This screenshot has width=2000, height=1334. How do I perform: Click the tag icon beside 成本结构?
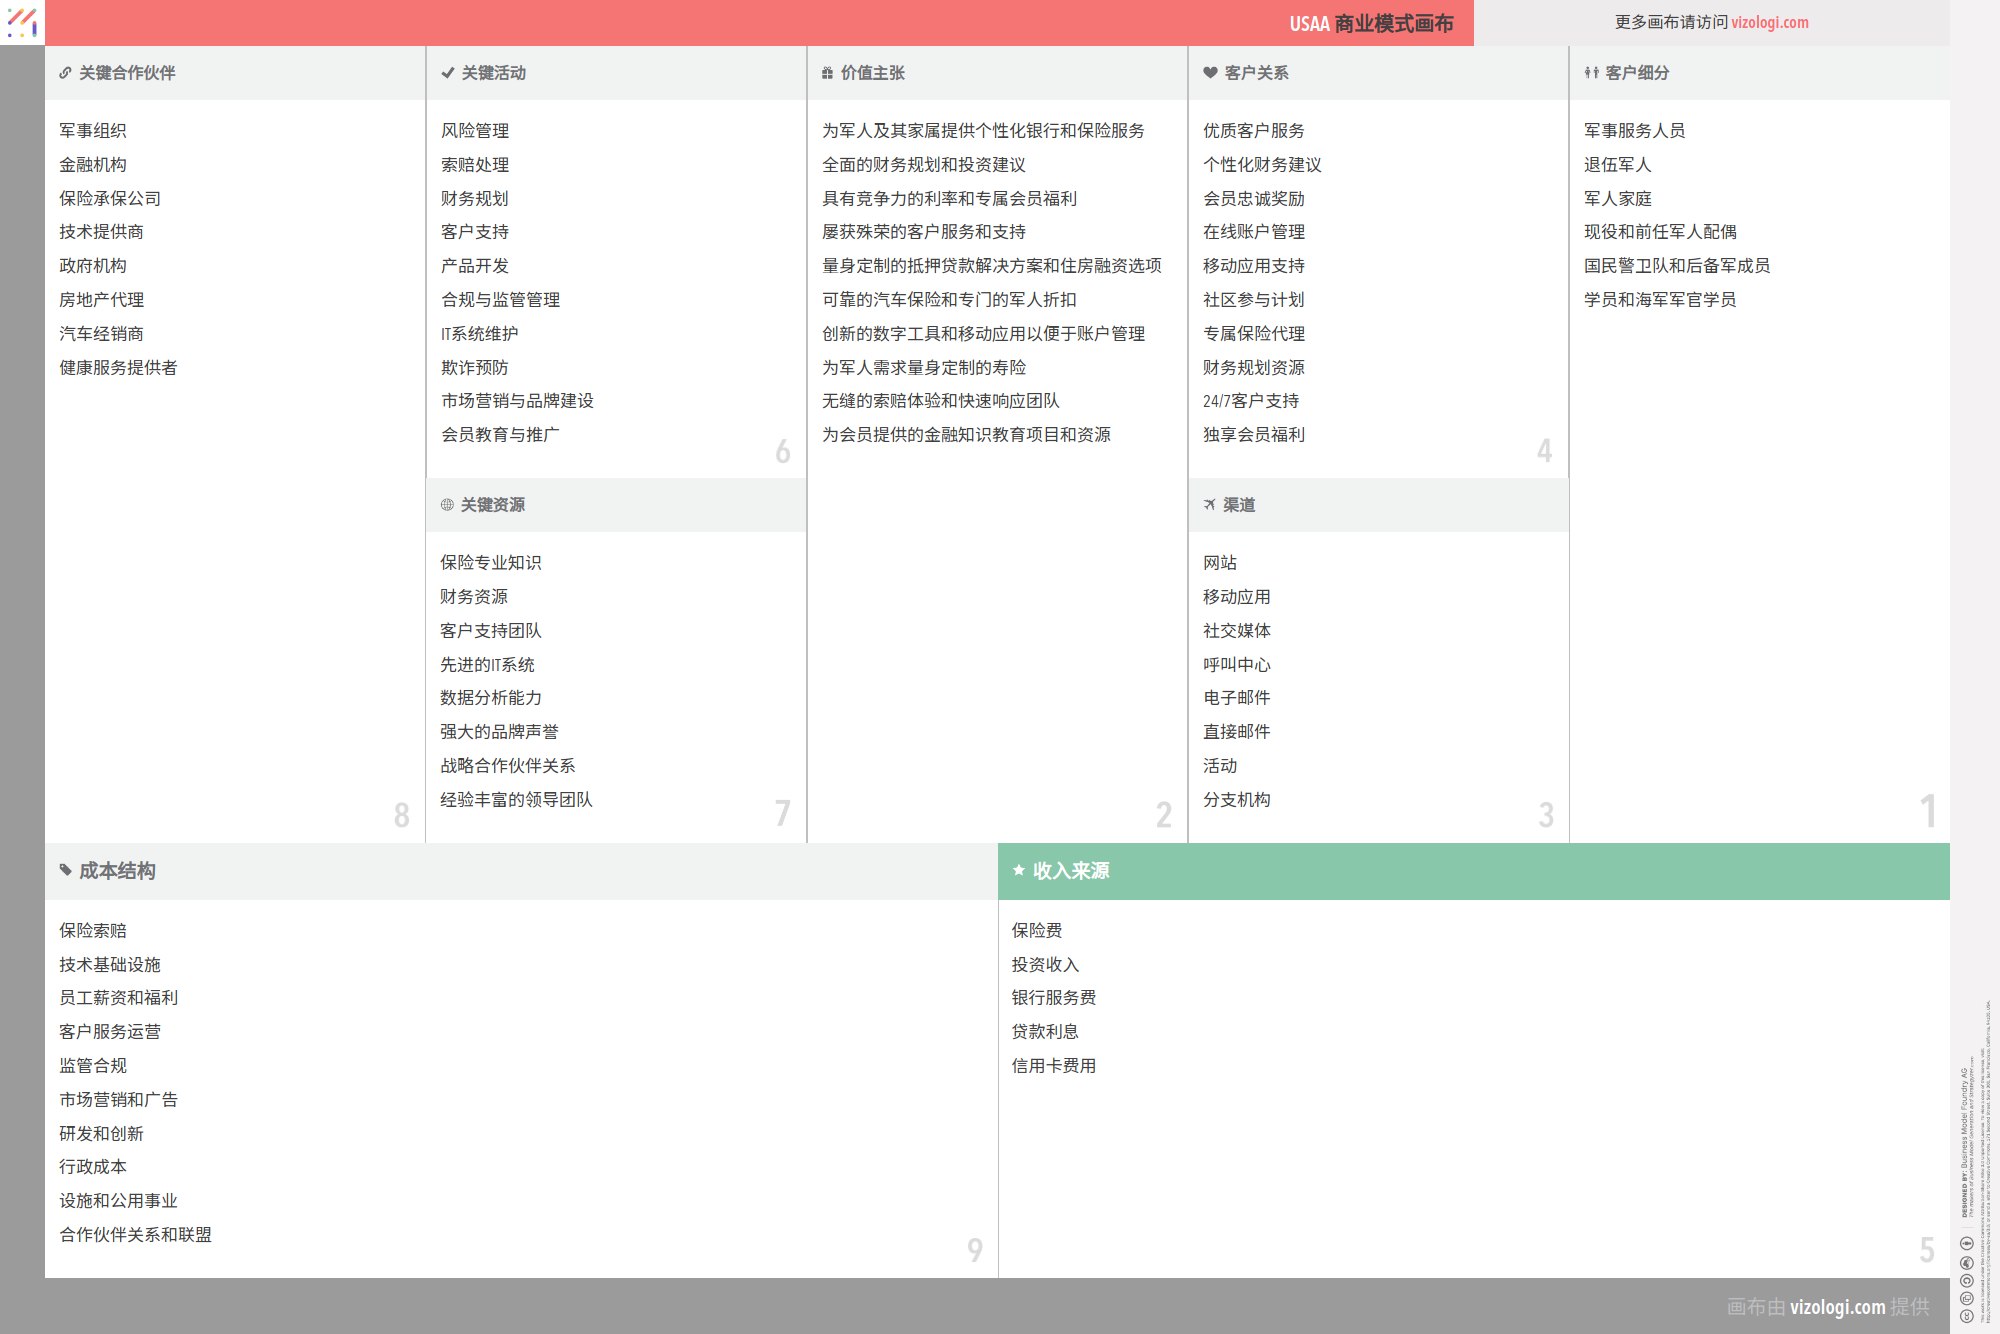(x=66, y=871)
